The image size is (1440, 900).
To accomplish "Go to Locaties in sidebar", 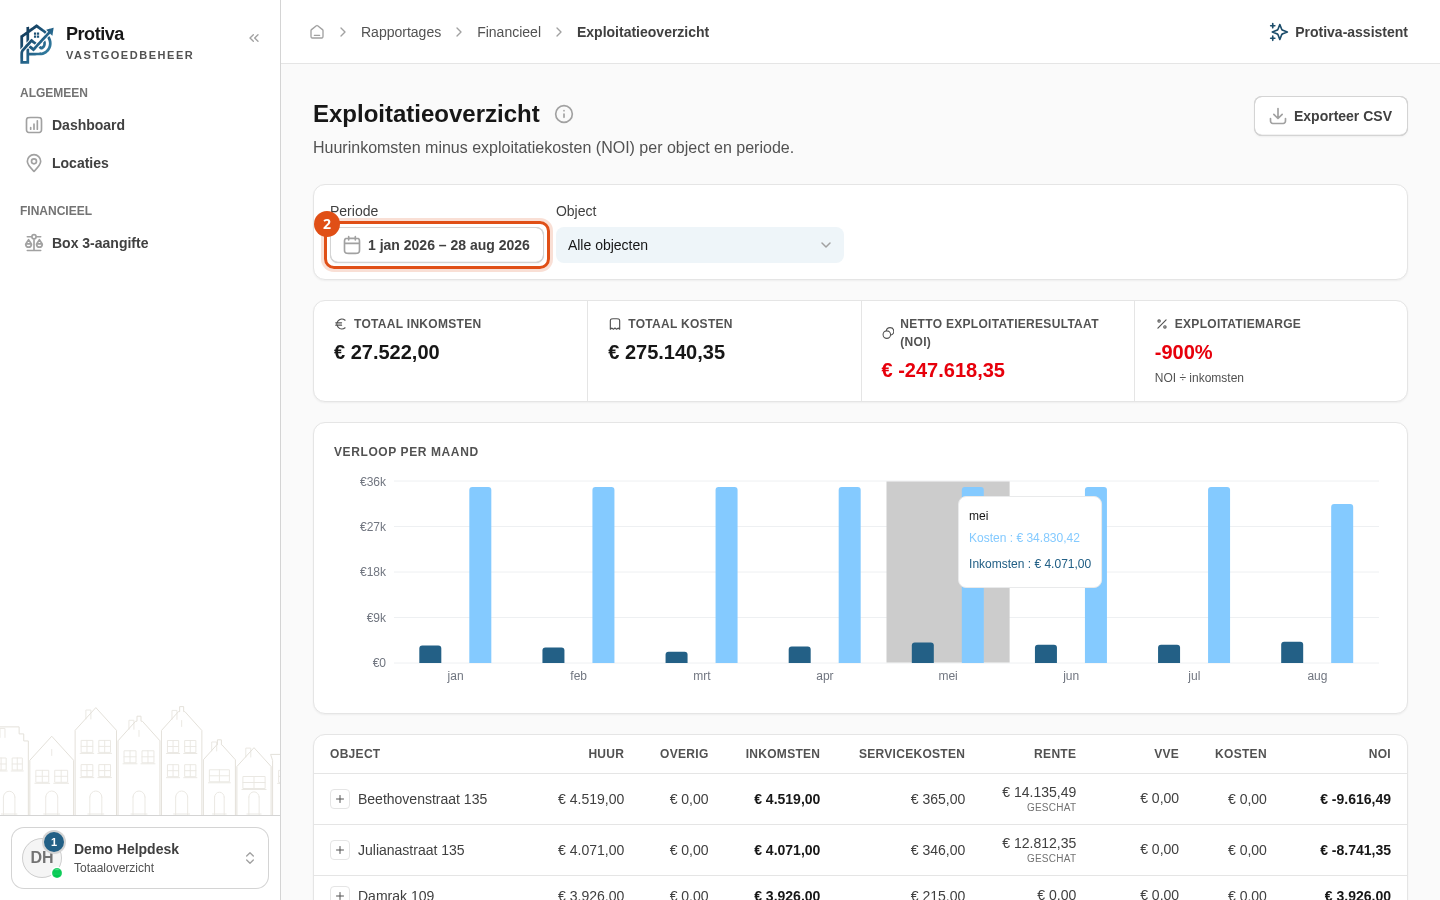I will click(140, 163).
